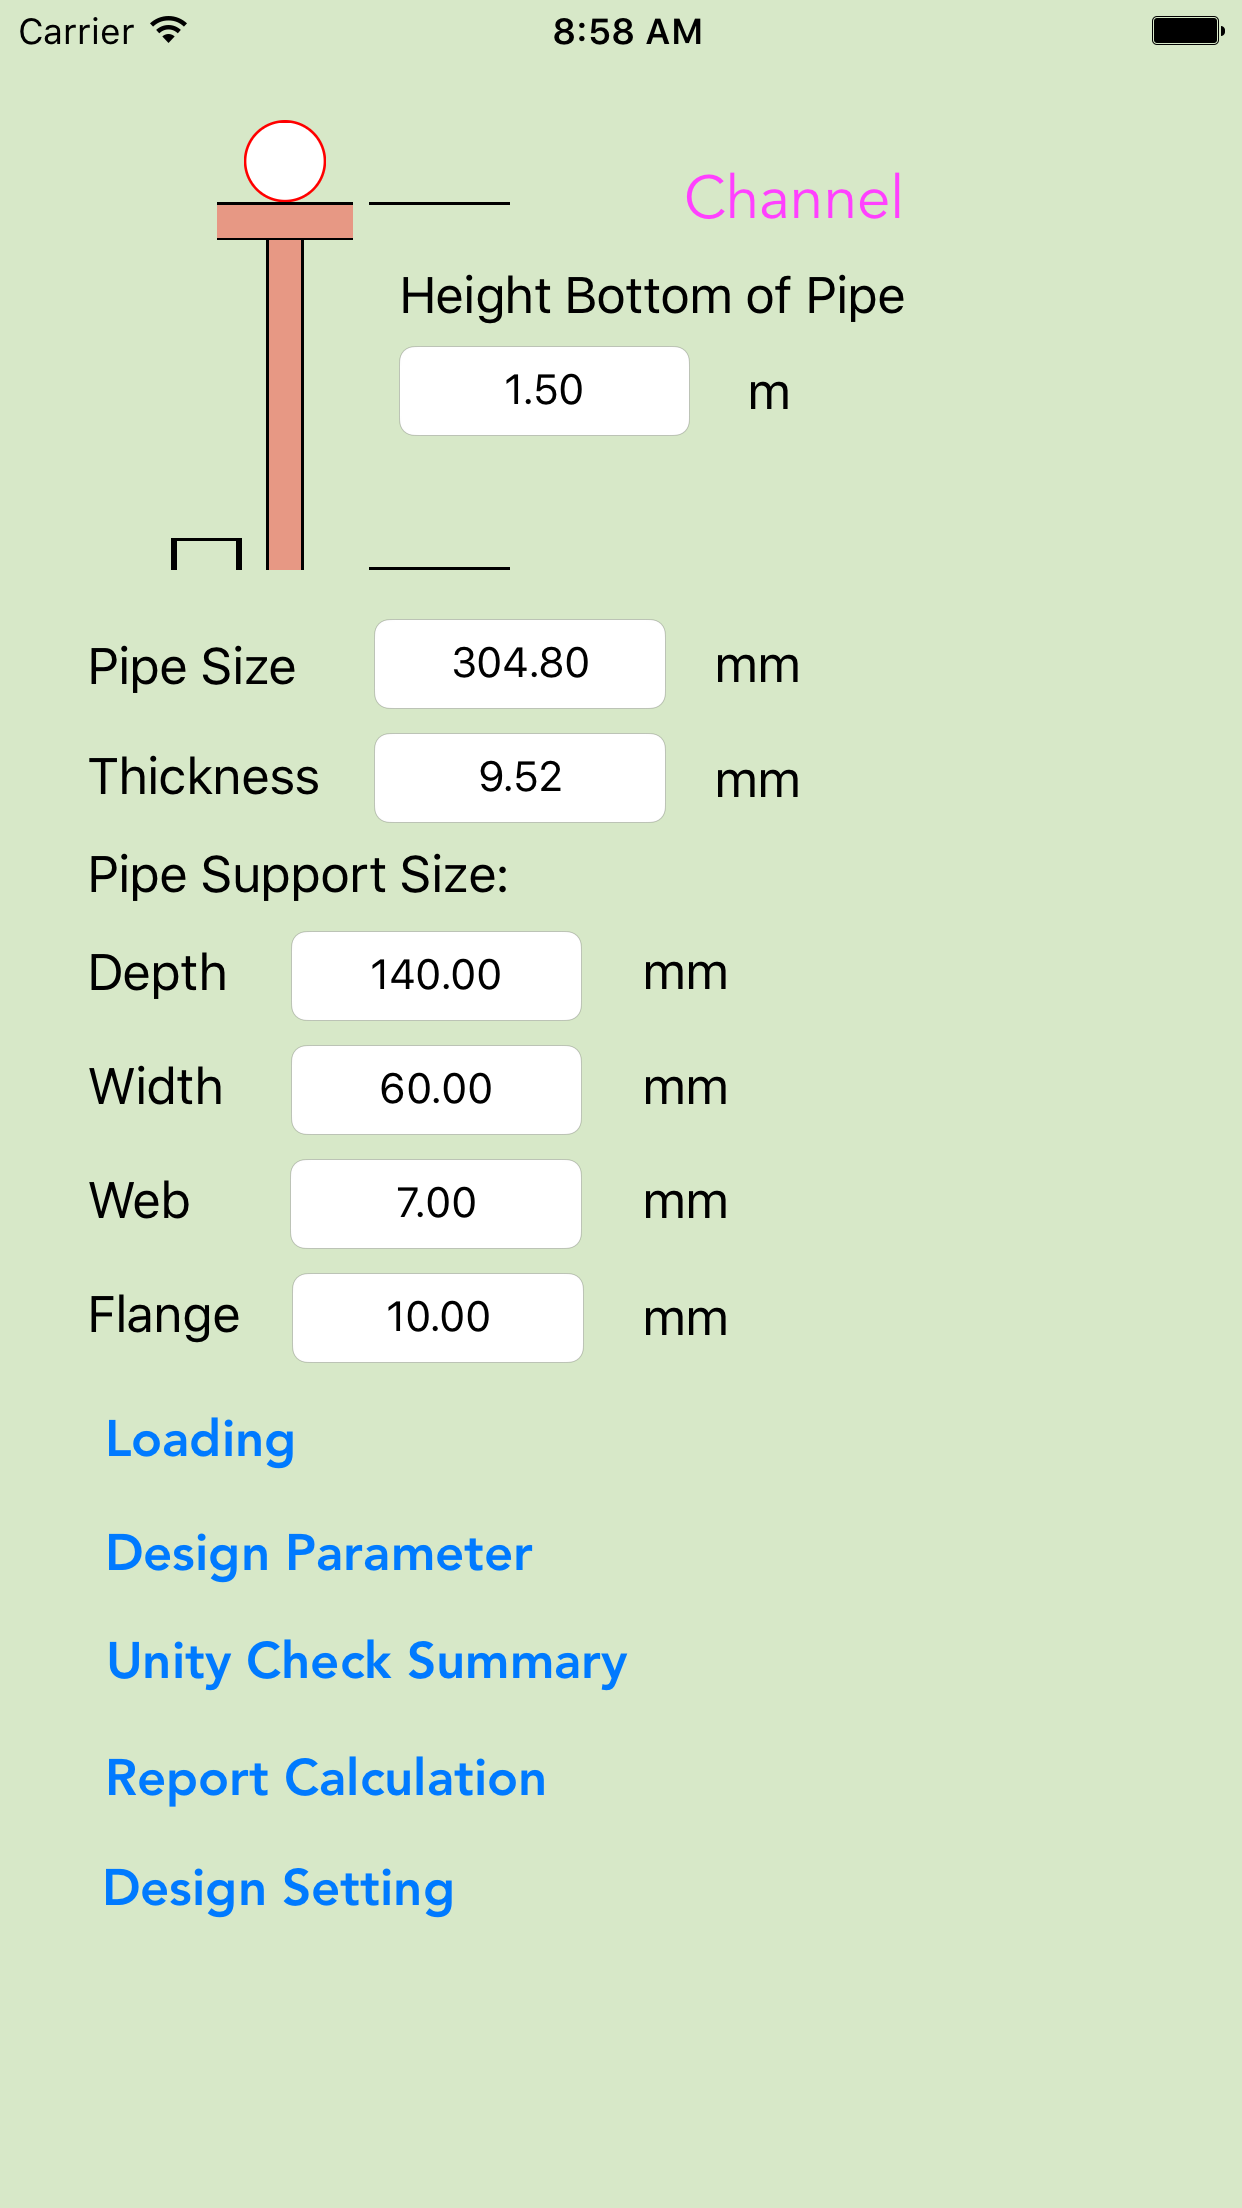Tap the clock time in status bar
Viewport: 1242px width, 2208px height.
coord(627,31)
